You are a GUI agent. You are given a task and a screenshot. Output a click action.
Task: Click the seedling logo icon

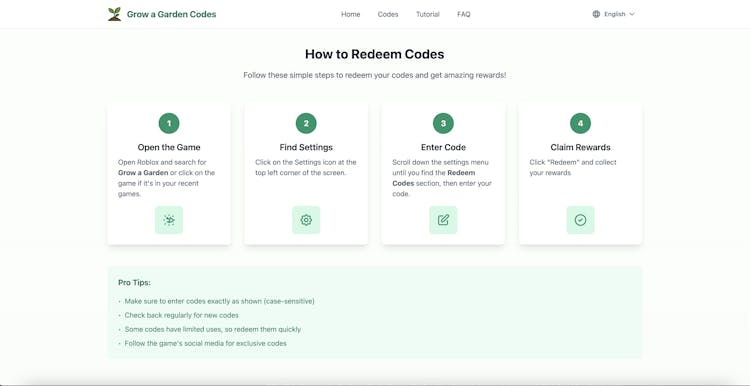(114, 14)
